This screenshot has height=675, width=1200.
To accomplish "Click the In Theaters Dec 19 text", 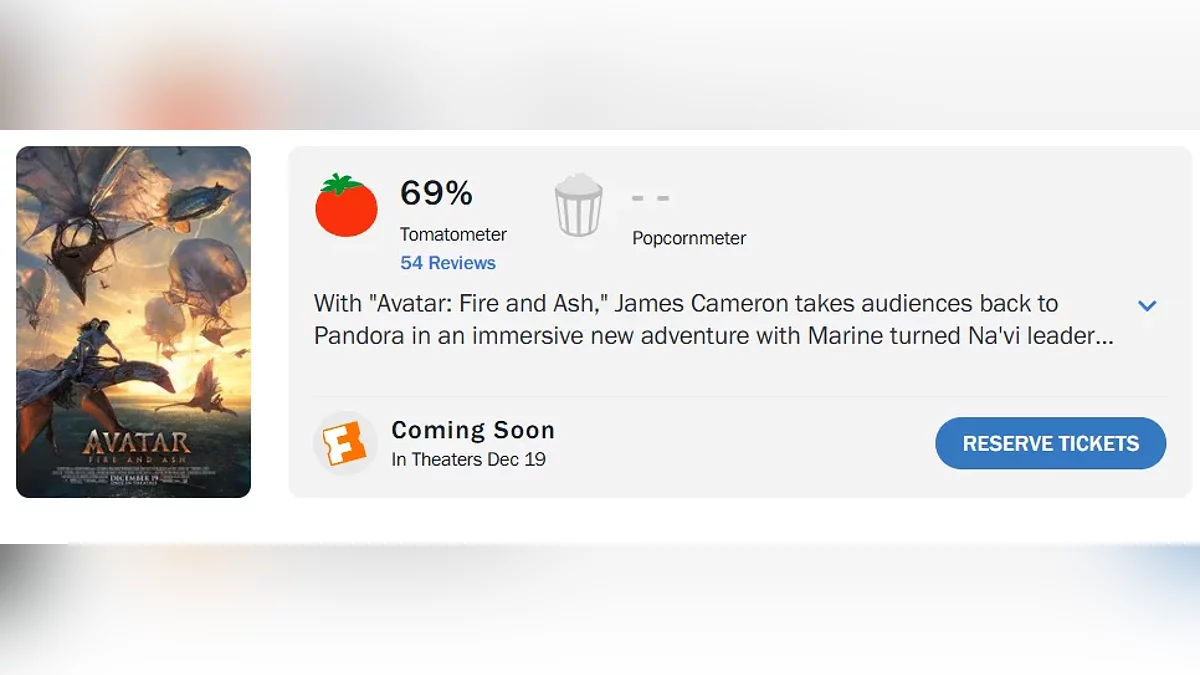I will (x=468, y=460).
